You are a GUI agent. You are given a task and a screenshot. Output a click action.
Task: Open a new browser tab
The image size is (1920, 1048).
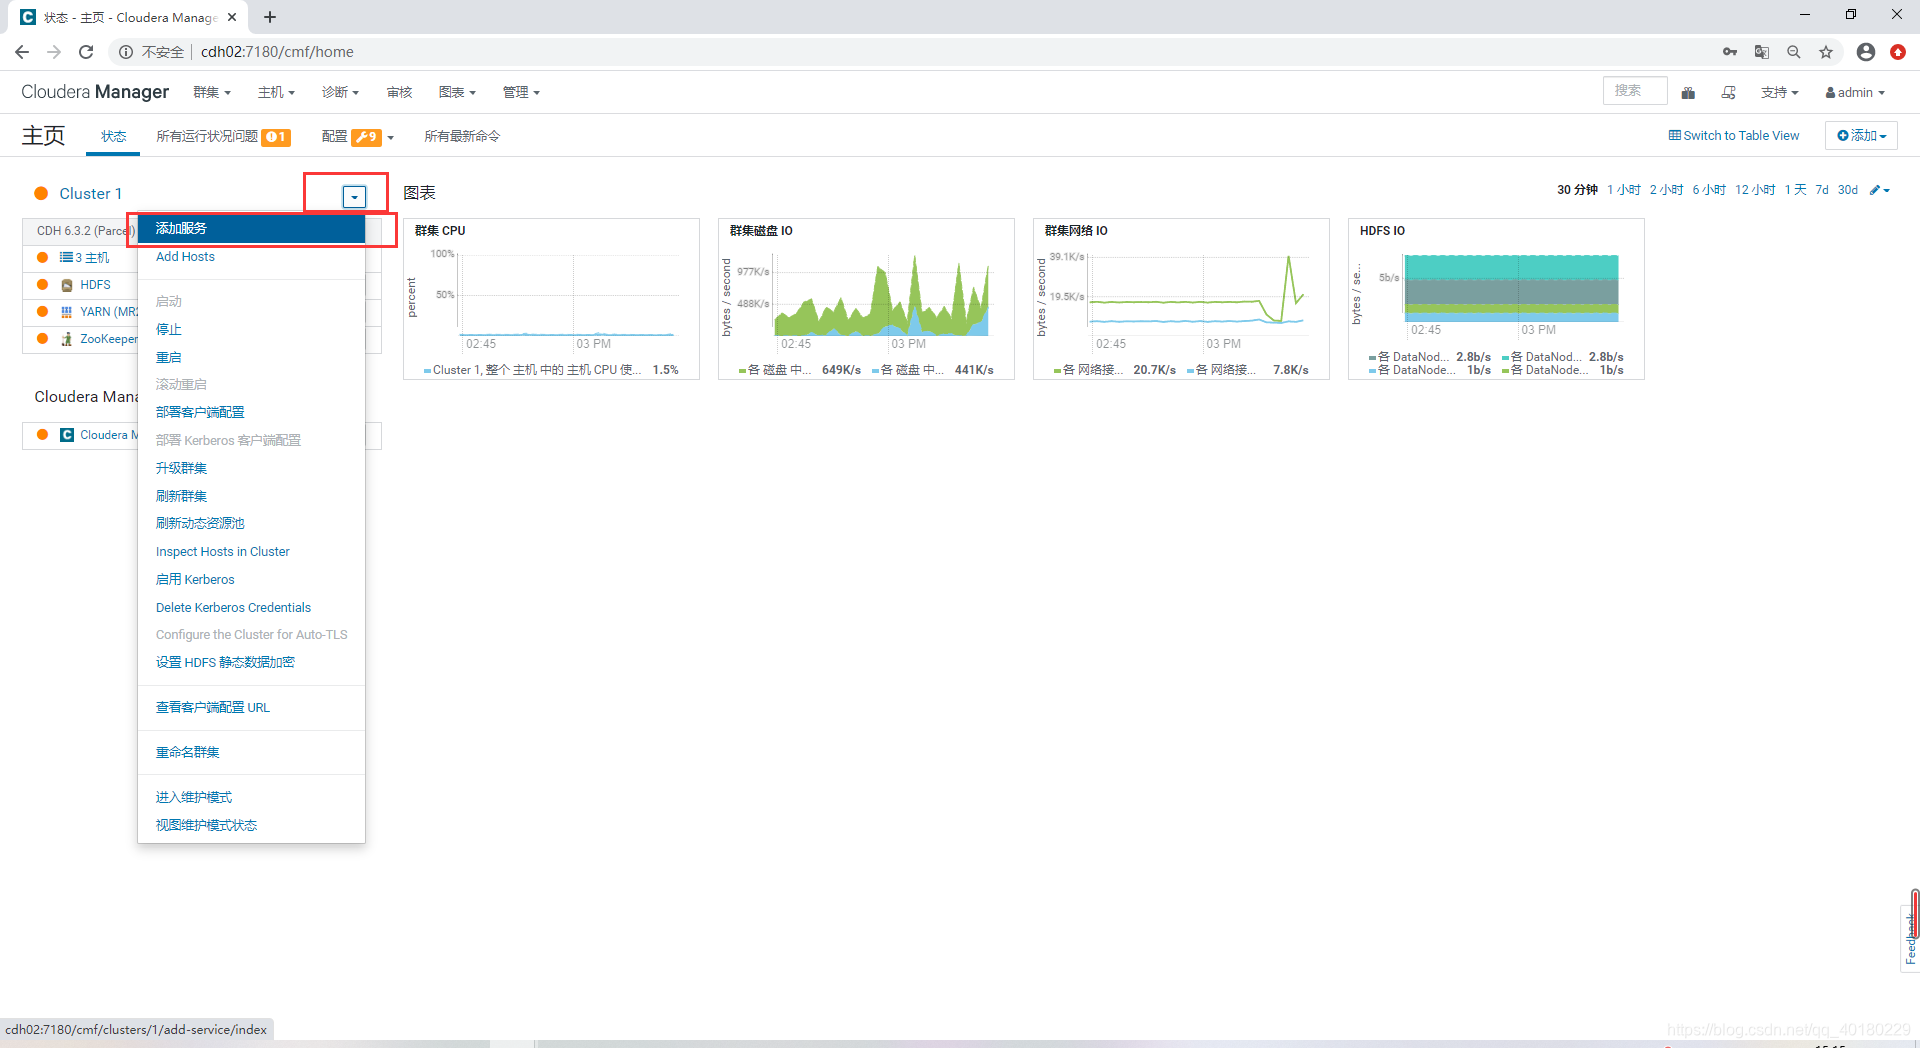(x=270, y=17)
